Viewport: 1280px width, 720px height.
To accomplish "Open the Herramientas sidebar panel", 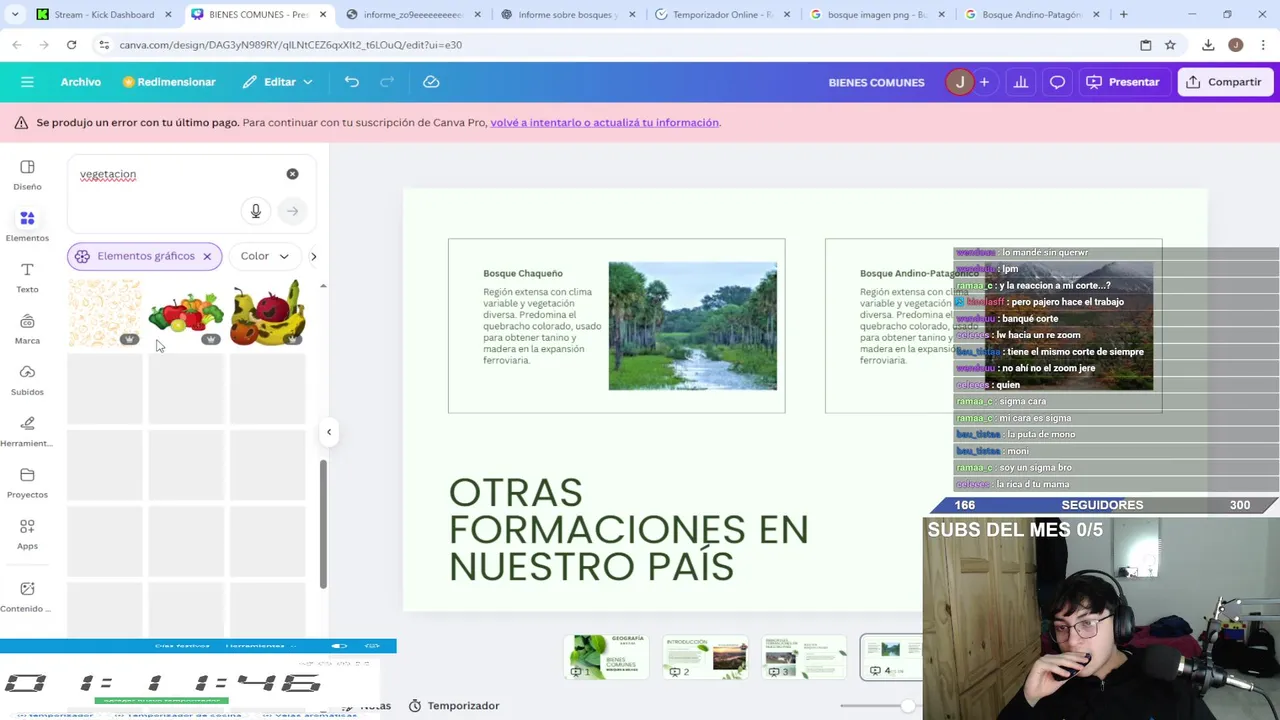I will (x=27, y=431).
